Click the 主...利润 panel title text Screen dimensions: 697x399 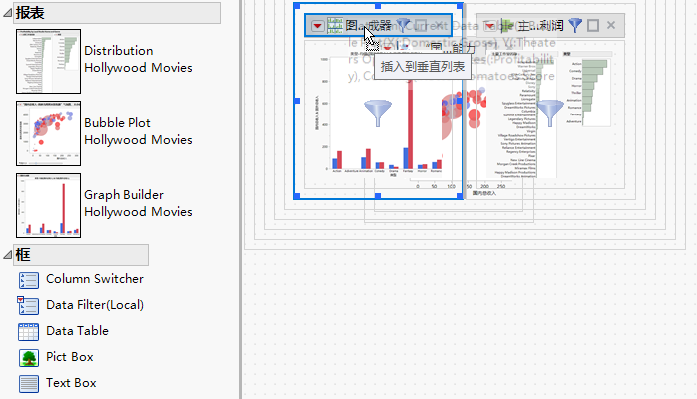pyautogui.click(x=541, y=26)
